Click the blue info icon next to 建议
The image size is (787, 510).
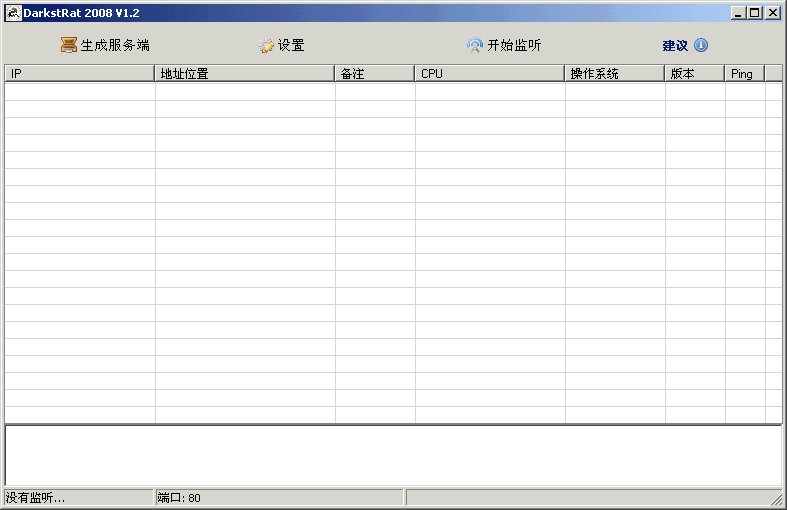tap(701, 45)
